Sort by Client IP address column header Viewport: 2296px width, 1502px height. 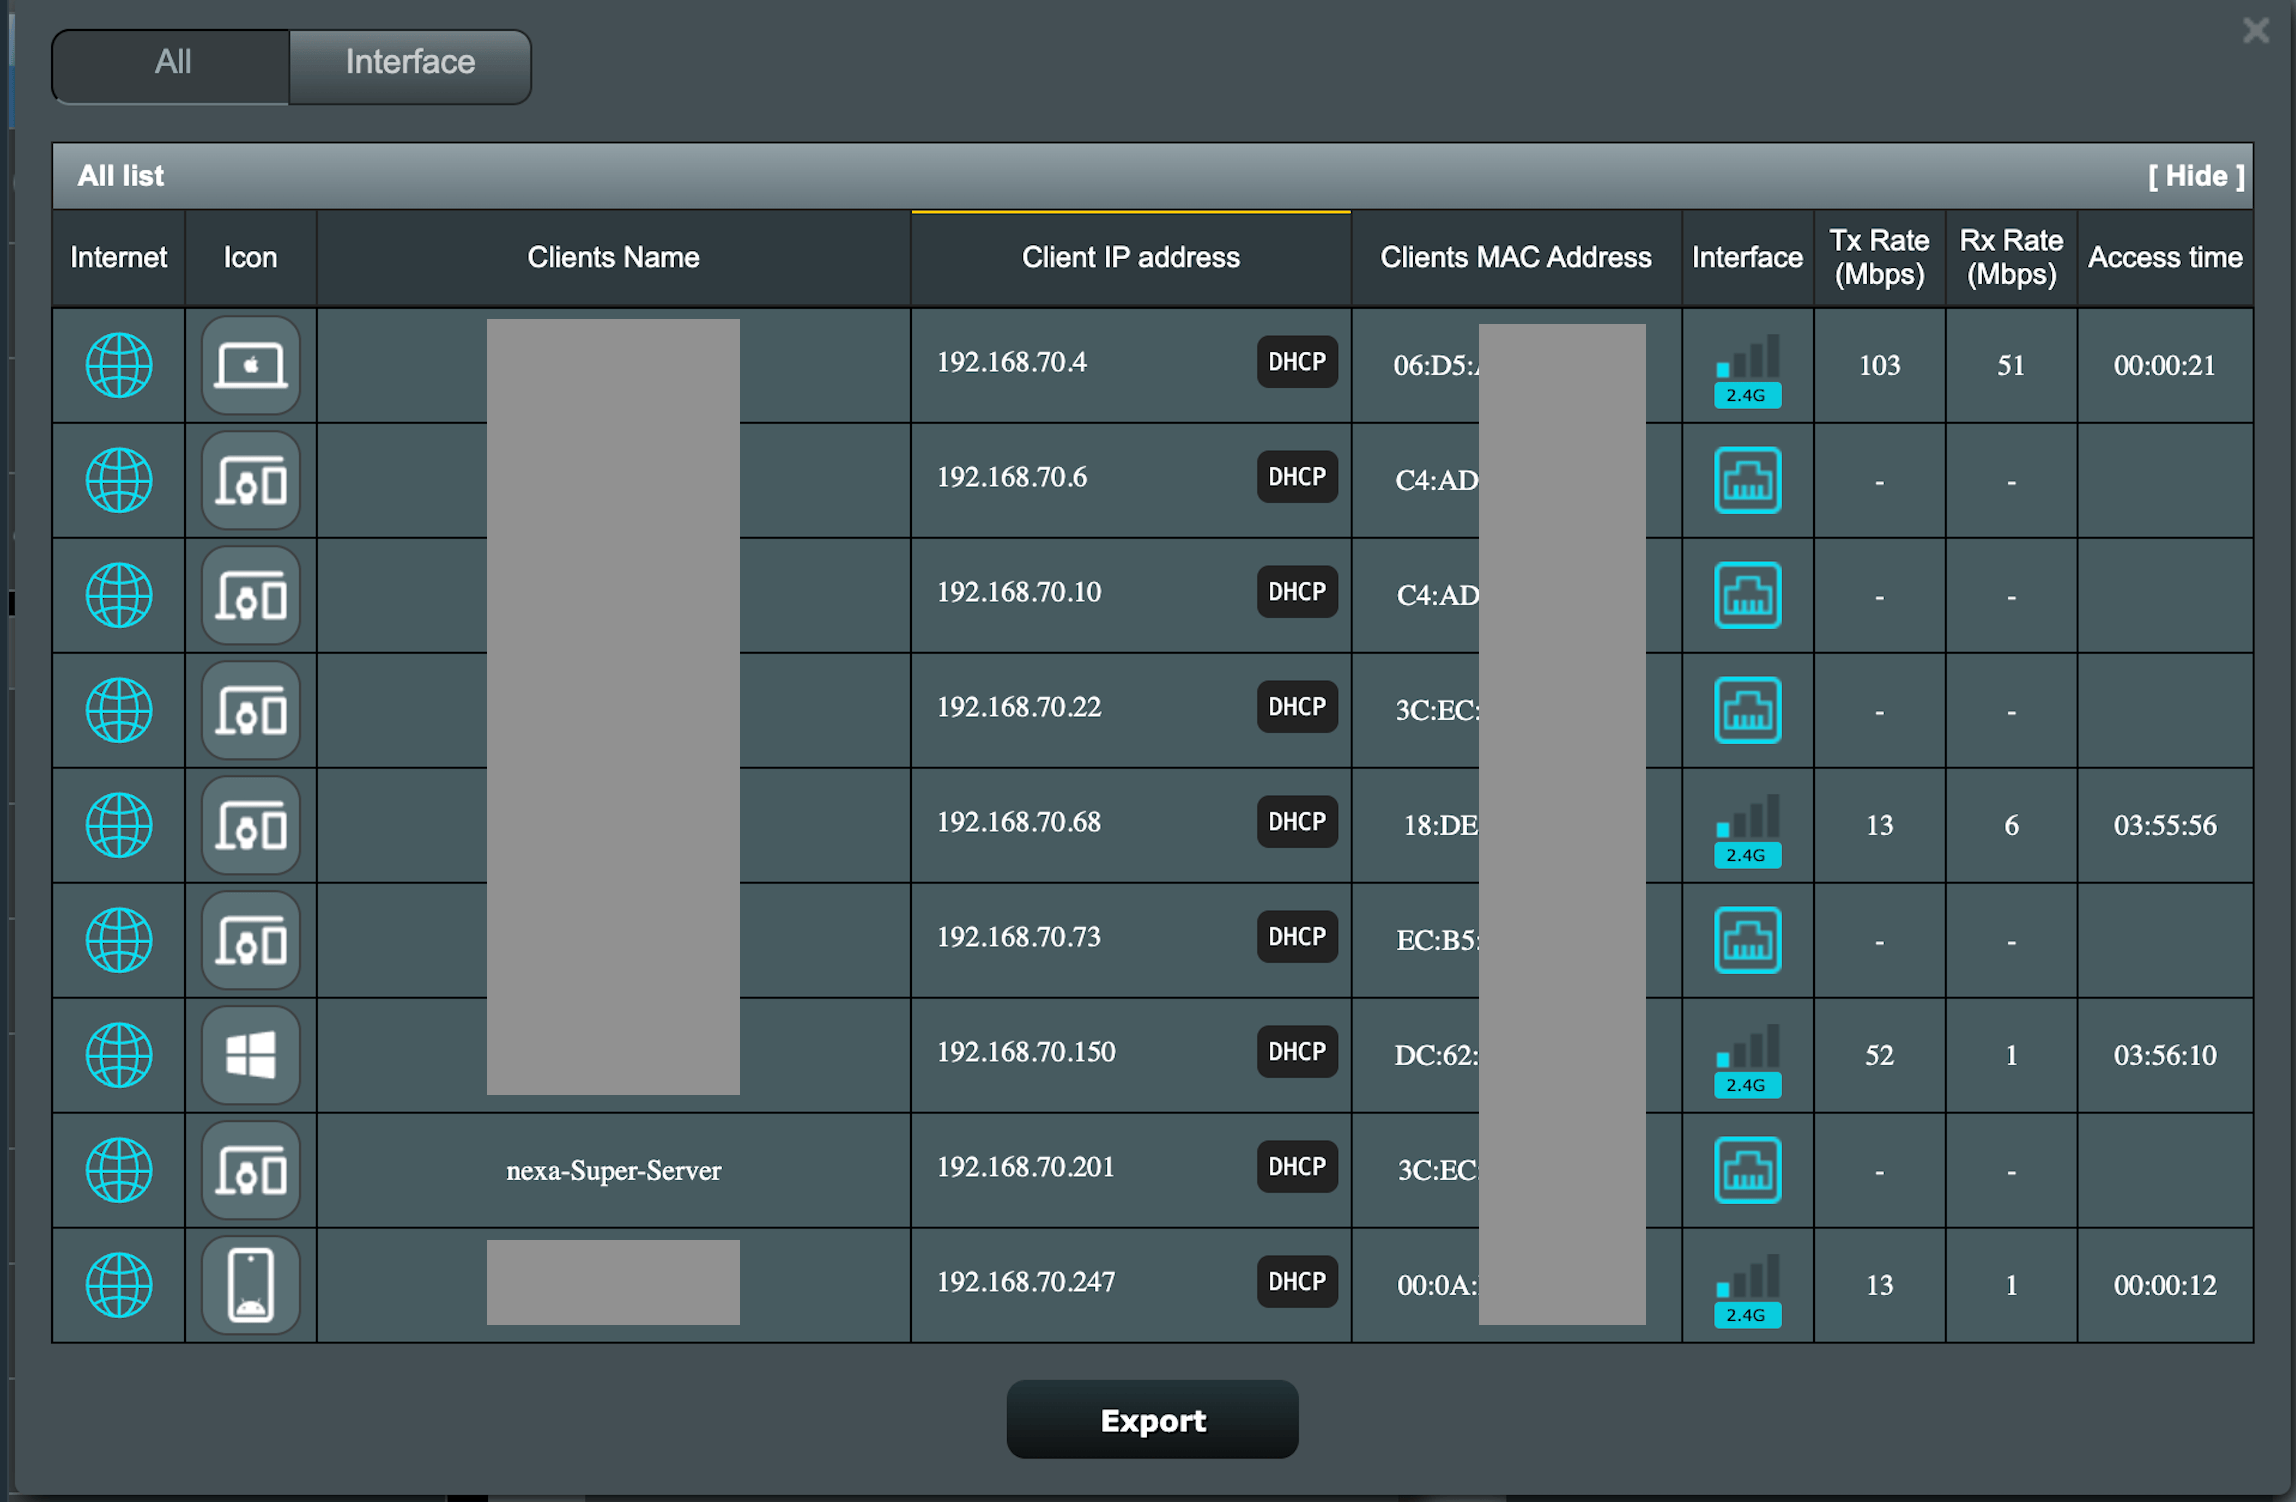point(1130,258)
